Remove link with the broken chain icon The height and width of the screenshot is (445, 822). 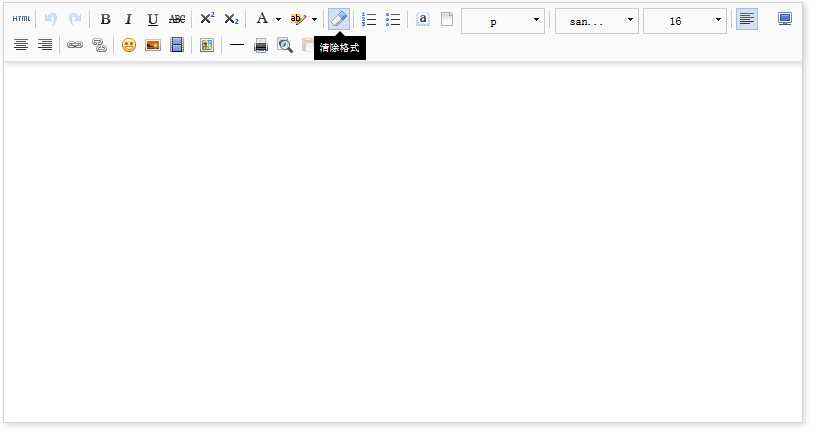click(99, 45)
